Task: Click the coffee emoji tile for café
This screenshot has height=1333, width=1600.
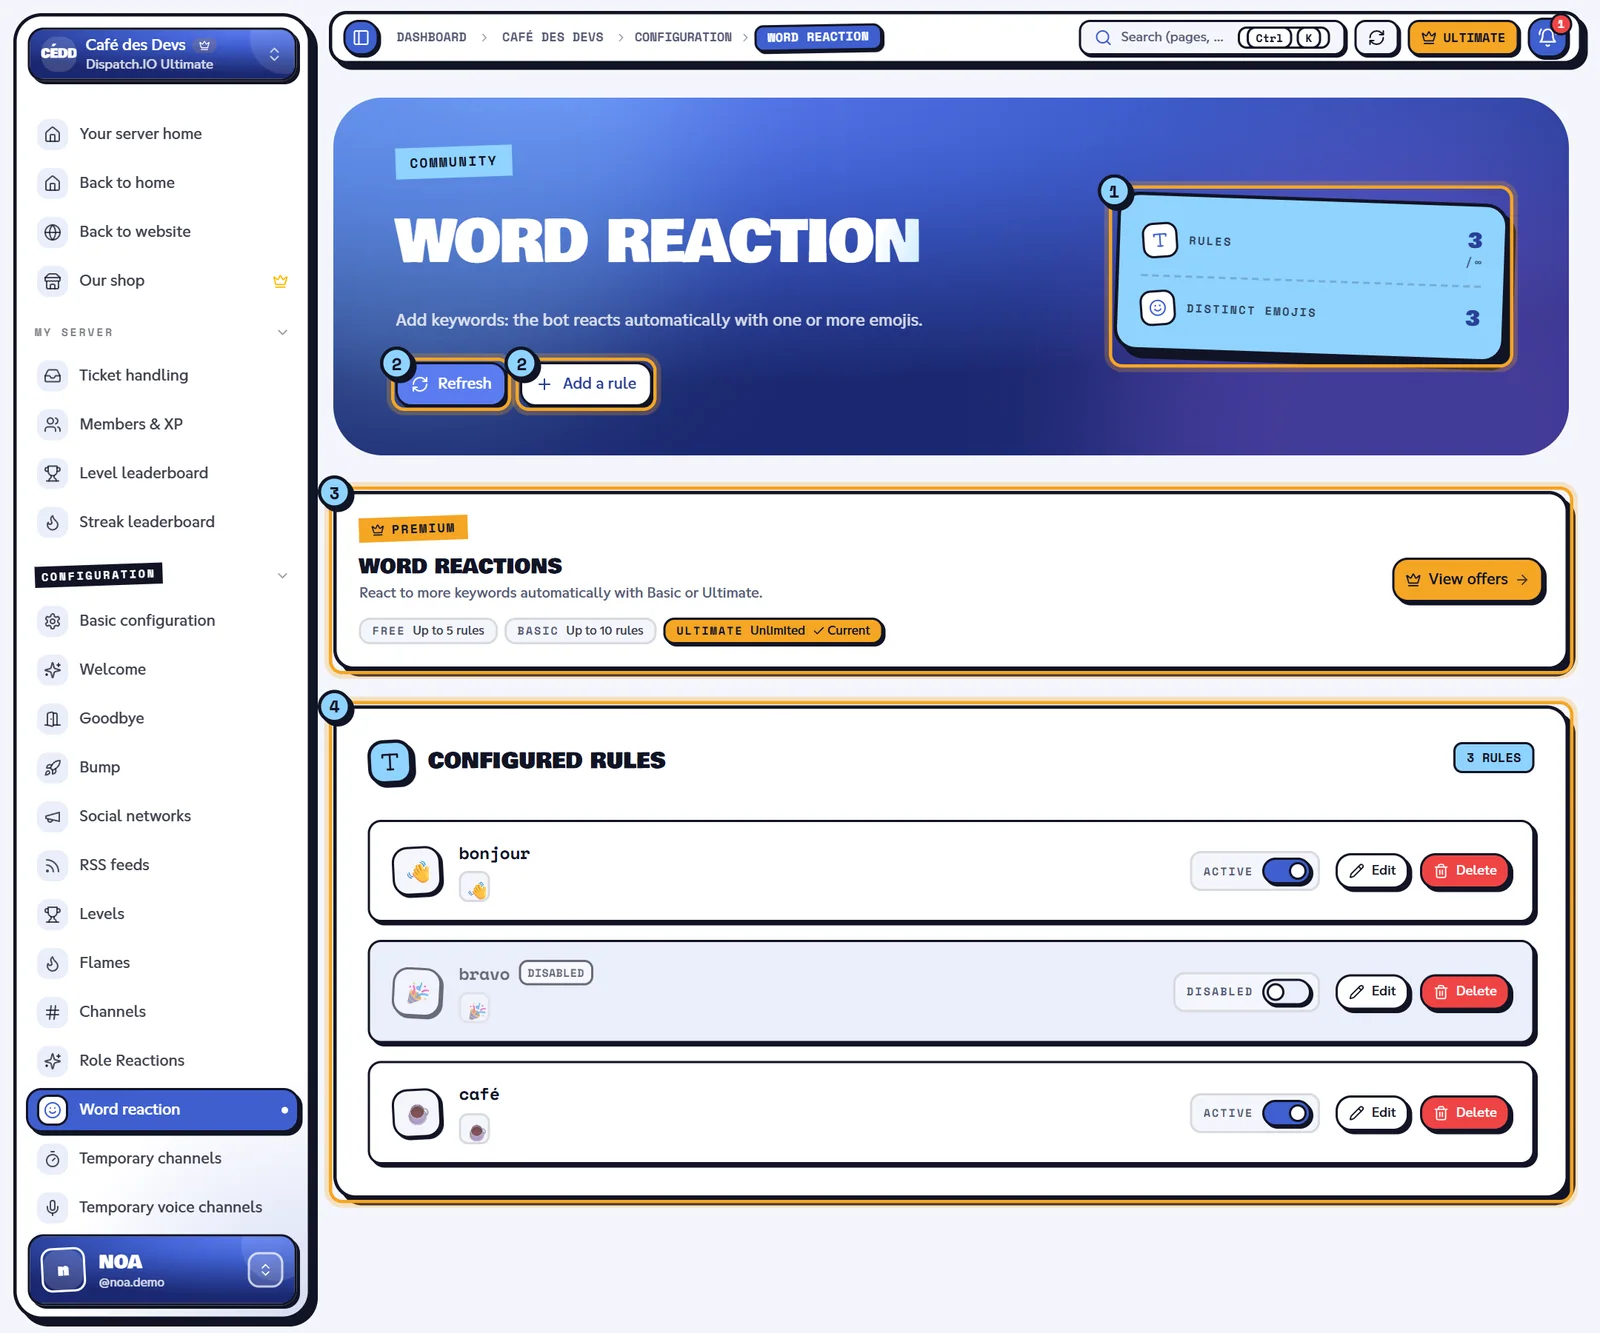Action: (x=418, y=1113)
